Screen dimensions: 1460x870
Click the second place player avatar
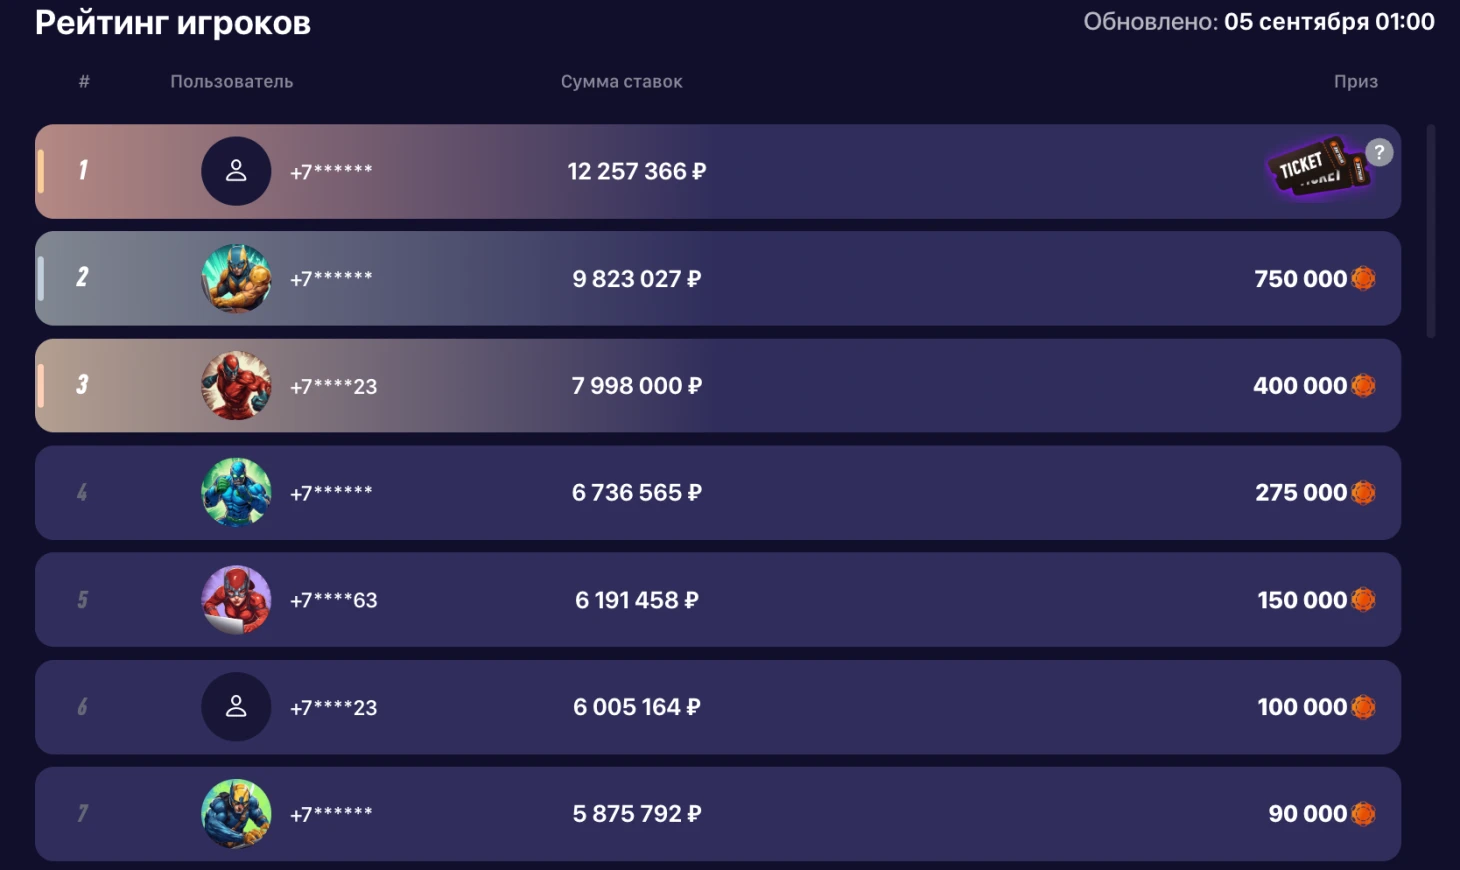pyautogui.click(x=236, y=278)
